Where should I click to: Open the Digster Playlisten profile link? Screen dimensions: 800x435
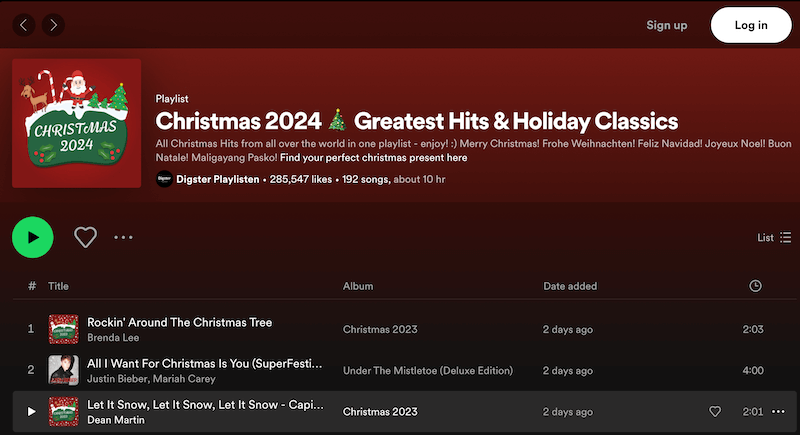217,180
